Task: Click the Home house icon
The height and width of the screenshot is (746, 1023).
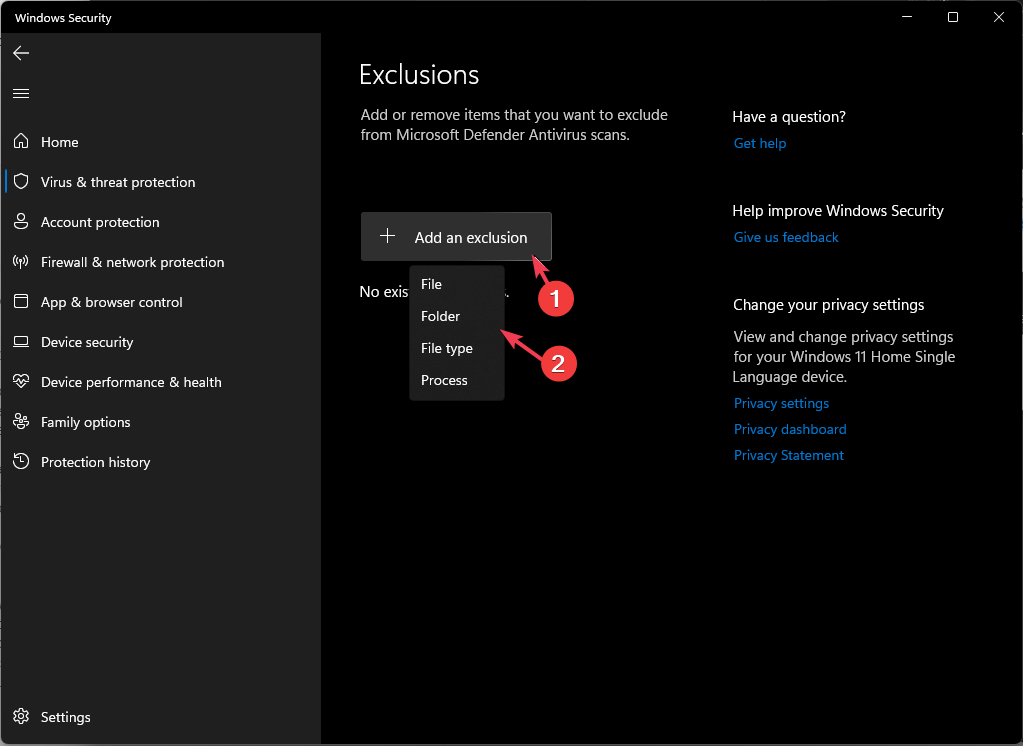Action: (x=21, y=142)
